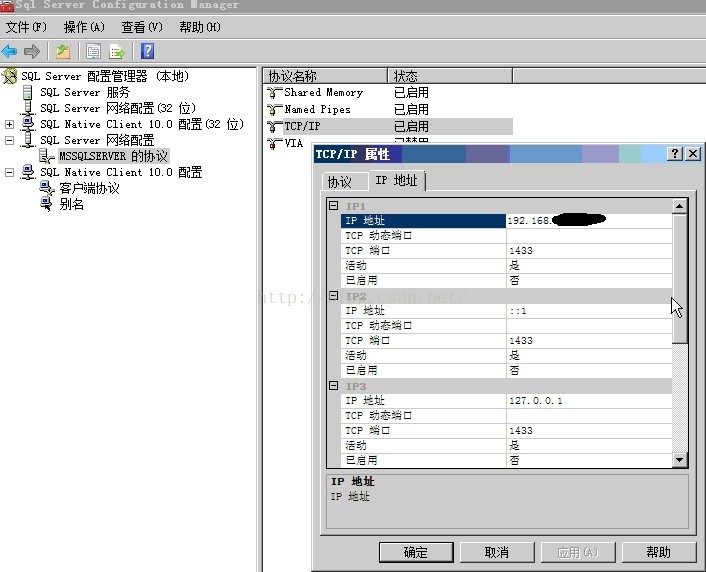This screenshot has height=572, width=706.
Task: Open the 查看(V) menu
Action: point(142,27)
